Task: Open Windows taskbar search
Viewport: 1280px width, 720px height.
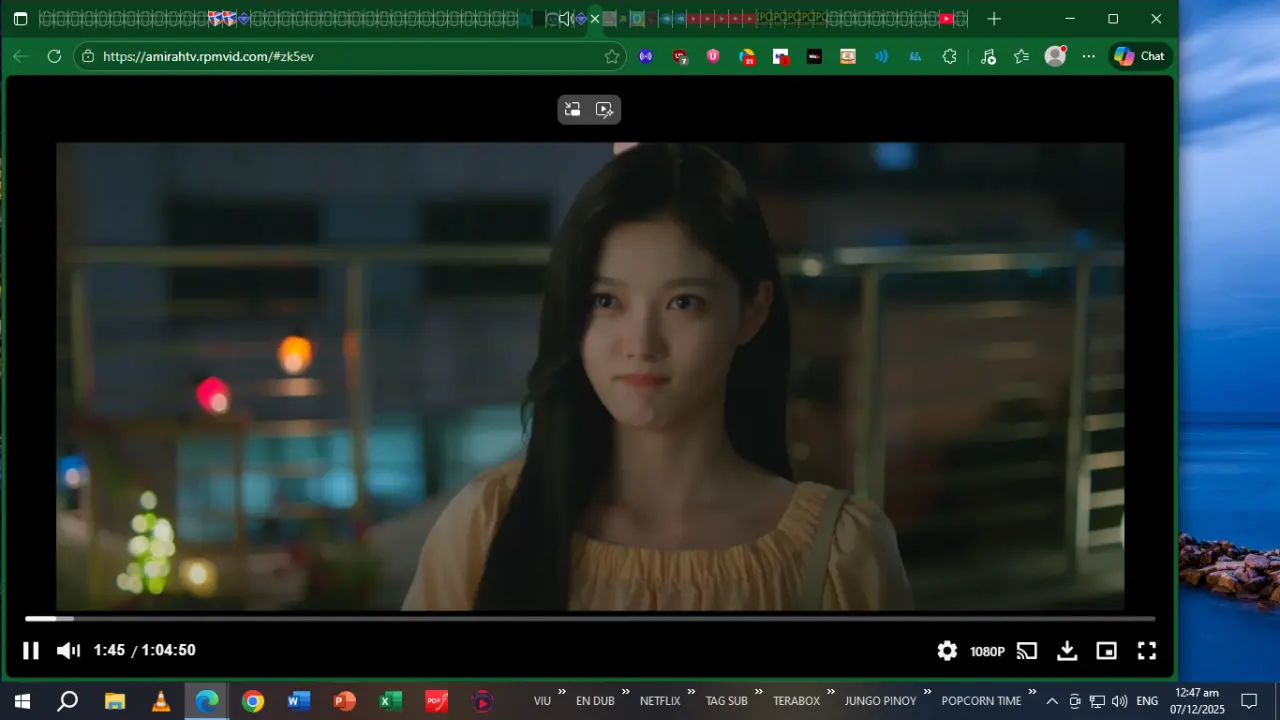Action: click(x=67, y=701)
